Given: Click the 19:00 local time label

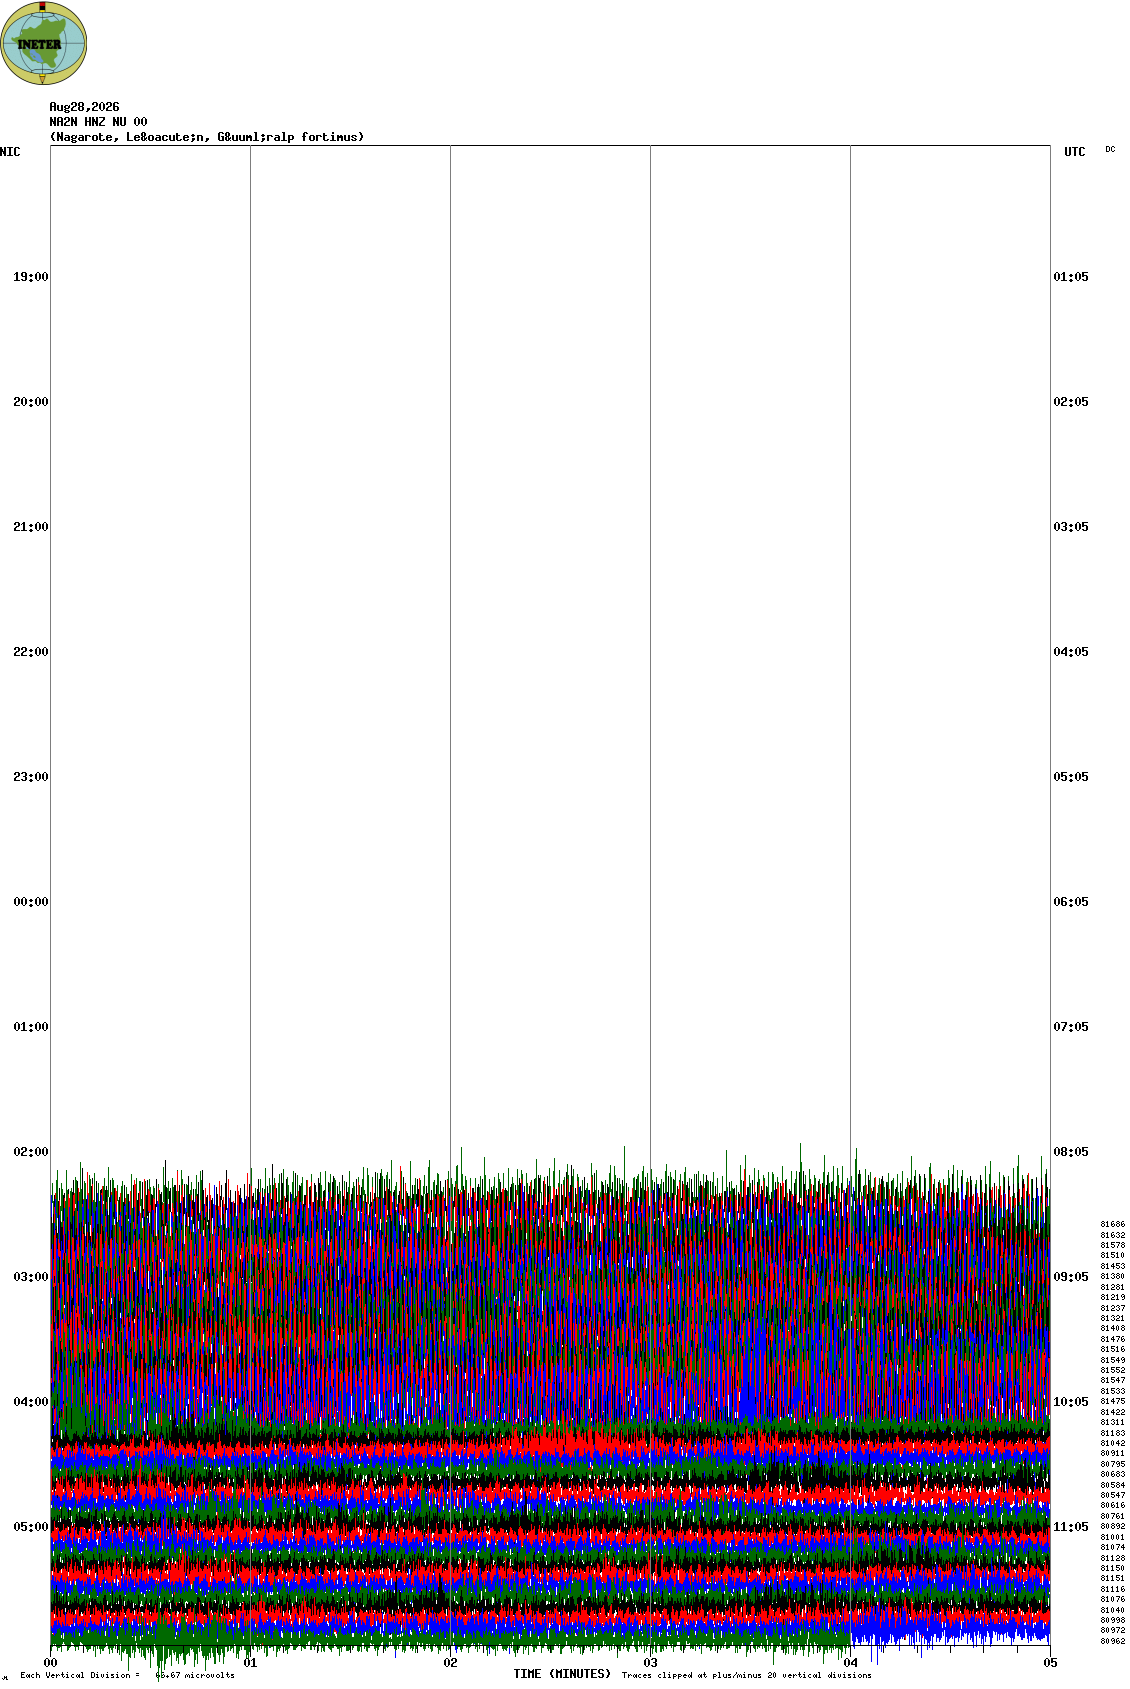Looking at the screenshot, I should pos(30,277).
